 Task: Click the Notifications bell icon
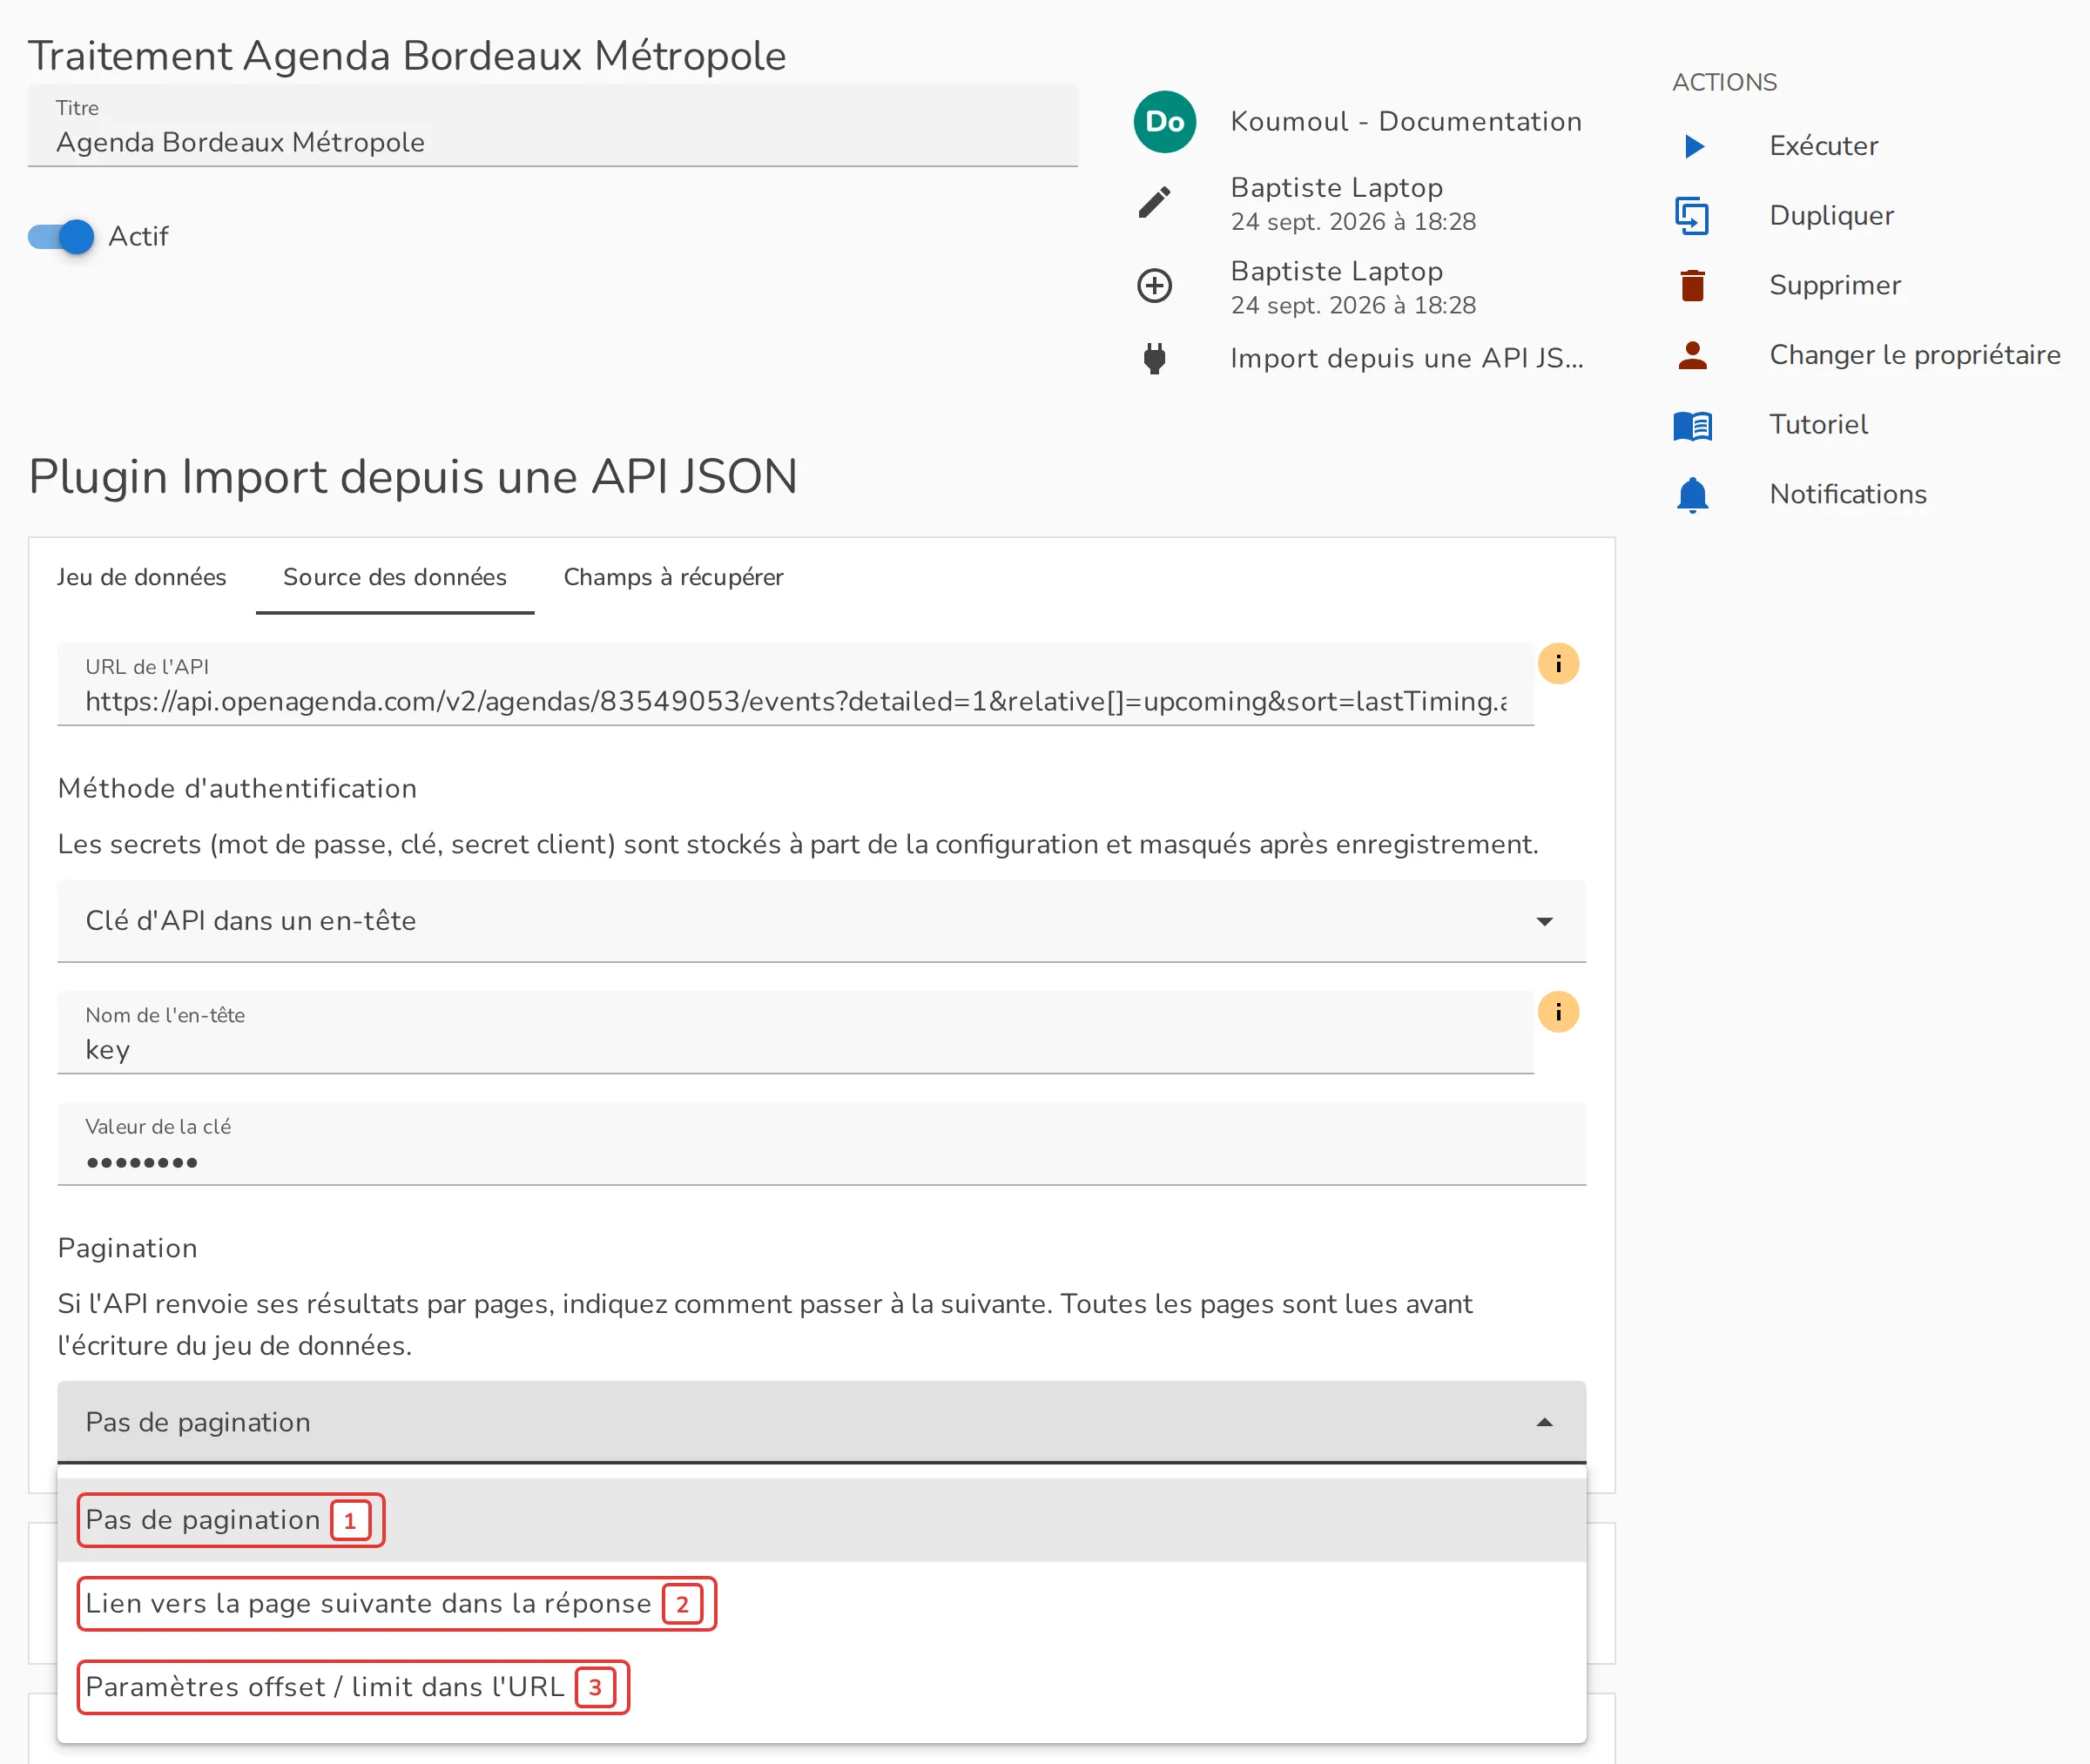point(1692,495)
